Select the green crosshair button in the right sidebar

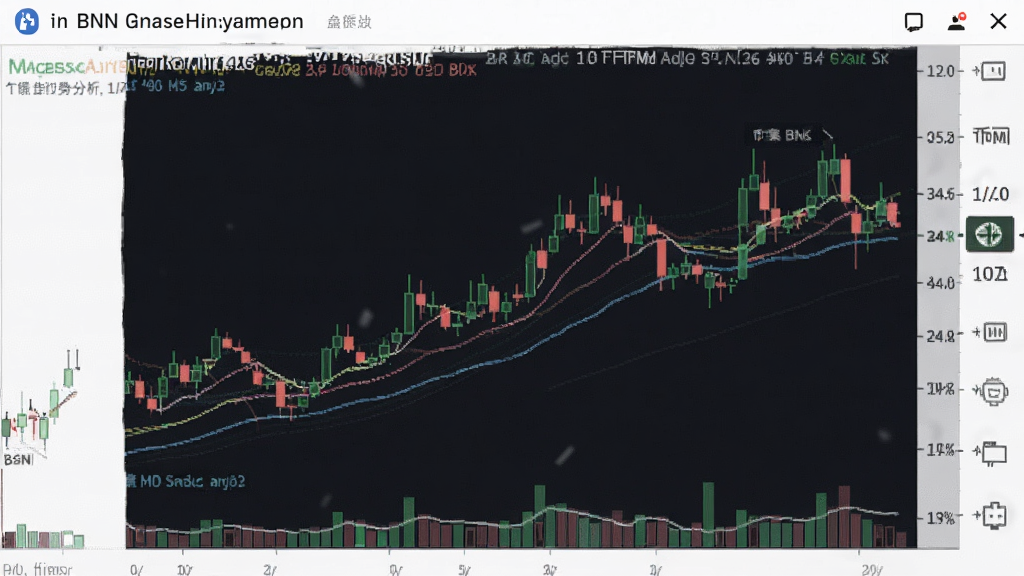pos(989,234)
